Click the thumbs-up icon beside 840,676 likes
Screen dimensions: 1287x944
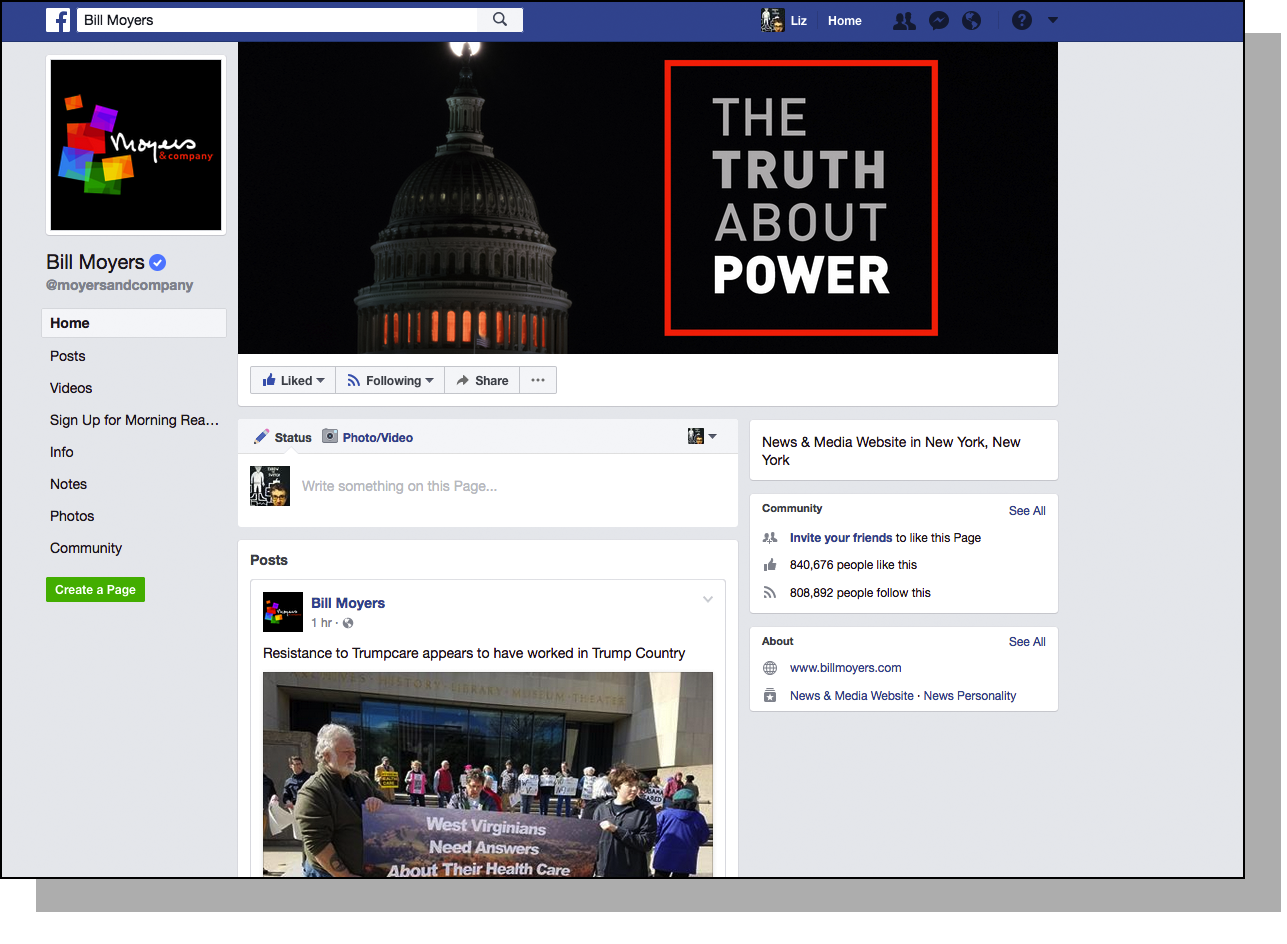pyautogui.click(x=769, y=565)
